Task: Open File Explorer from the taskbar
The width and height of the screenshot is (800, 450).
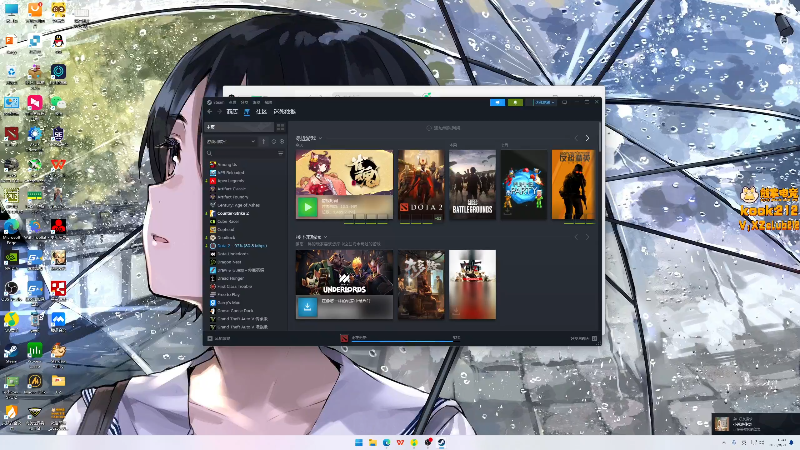Action: pos(372,442)
